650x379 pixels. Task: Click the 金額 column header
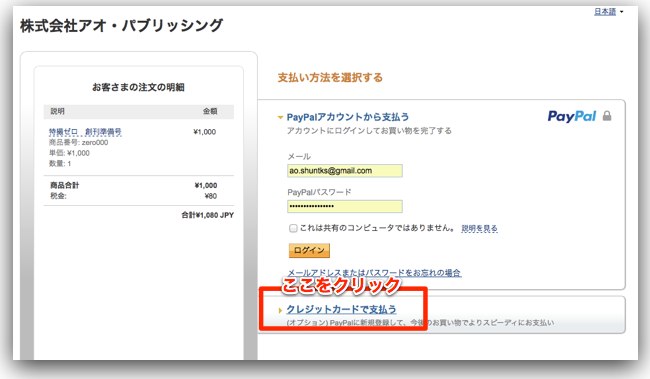tap(210, 111)
